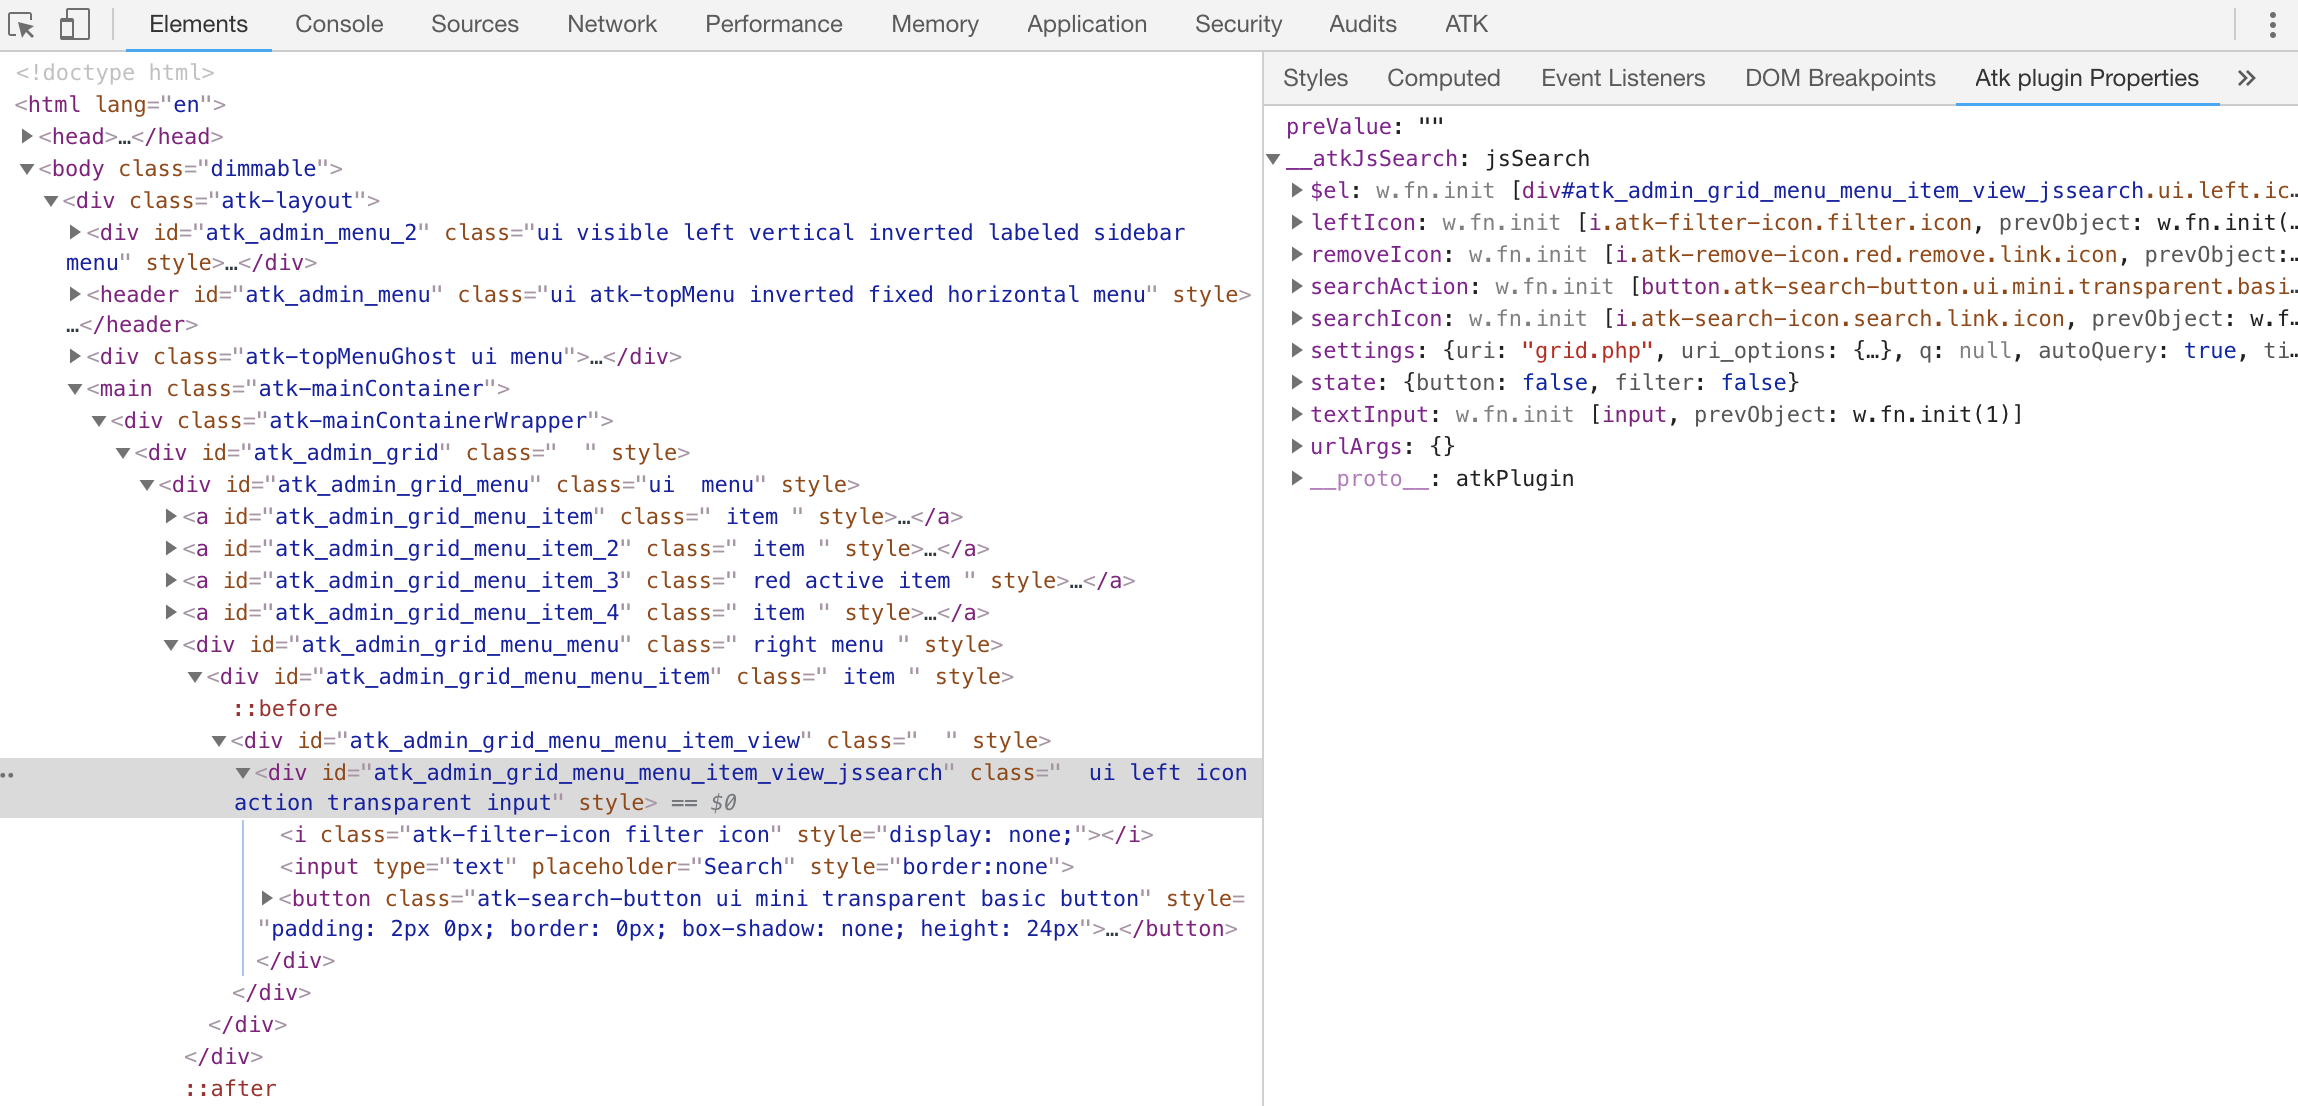Expand the settings property object

pos(1296,350)
